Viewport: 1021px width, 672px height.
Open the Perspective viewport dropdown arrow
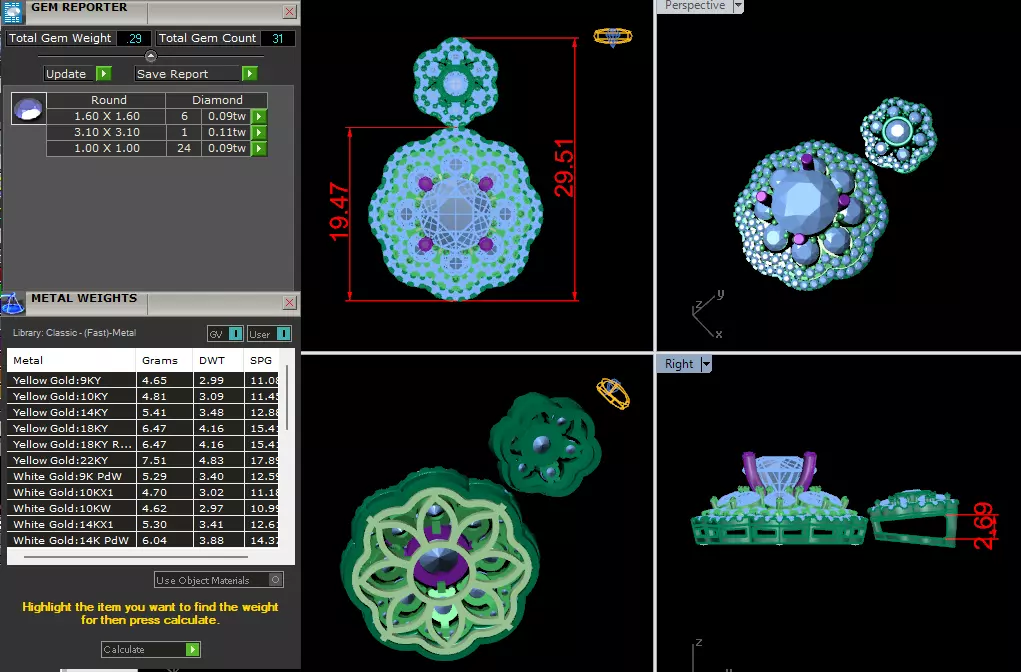pos(738,6)
